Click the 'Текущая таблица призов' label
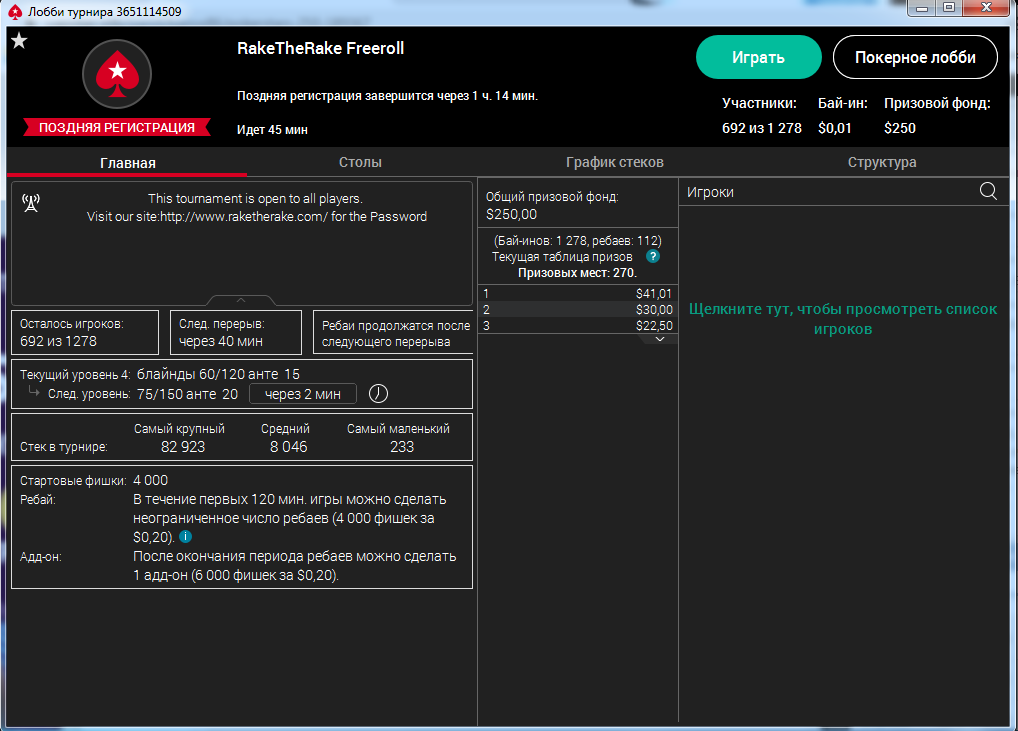Viewport: 1018px width, 731px height. pos(562,257)
